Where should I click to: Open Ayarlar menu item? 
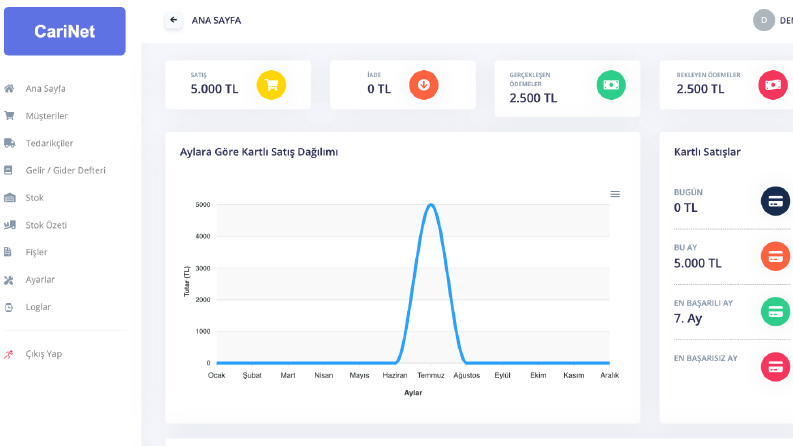tap(40, 280)
